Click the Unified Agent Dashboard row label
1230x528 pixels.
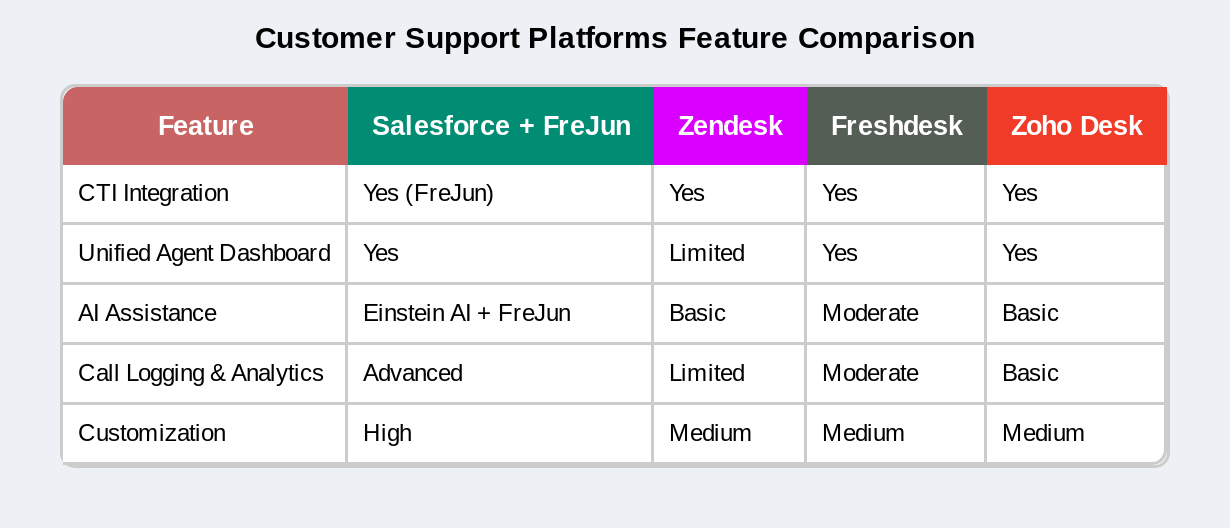204,253
